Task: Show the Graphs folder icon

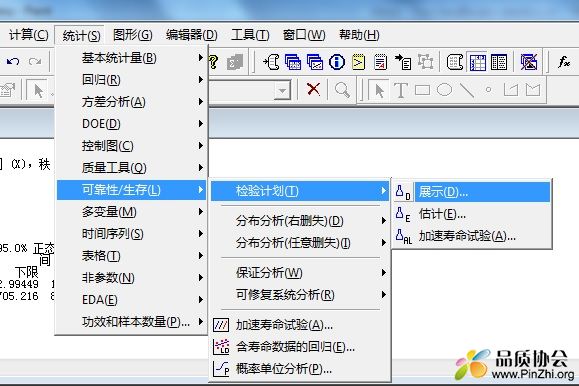Action: (315, 62)
